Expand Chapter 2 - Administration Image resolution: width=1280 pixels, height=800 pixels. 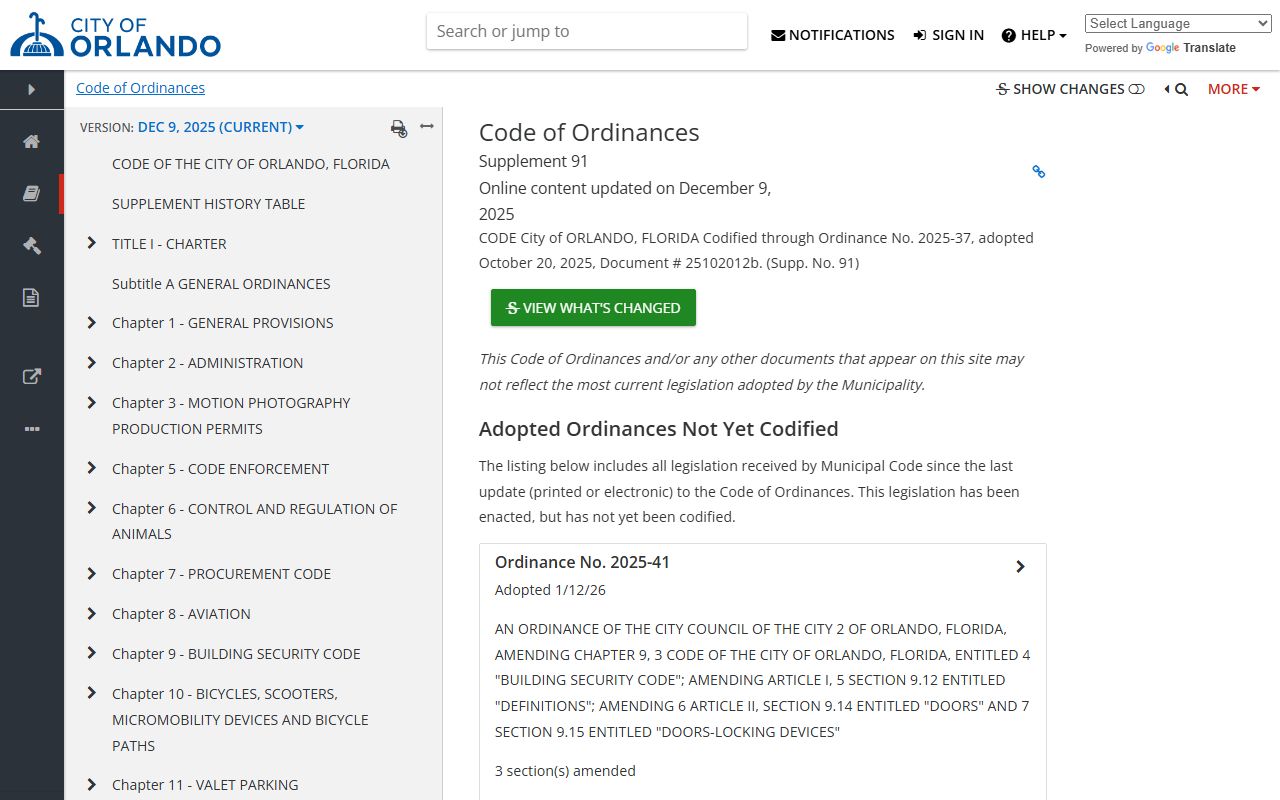click(92, 362)
